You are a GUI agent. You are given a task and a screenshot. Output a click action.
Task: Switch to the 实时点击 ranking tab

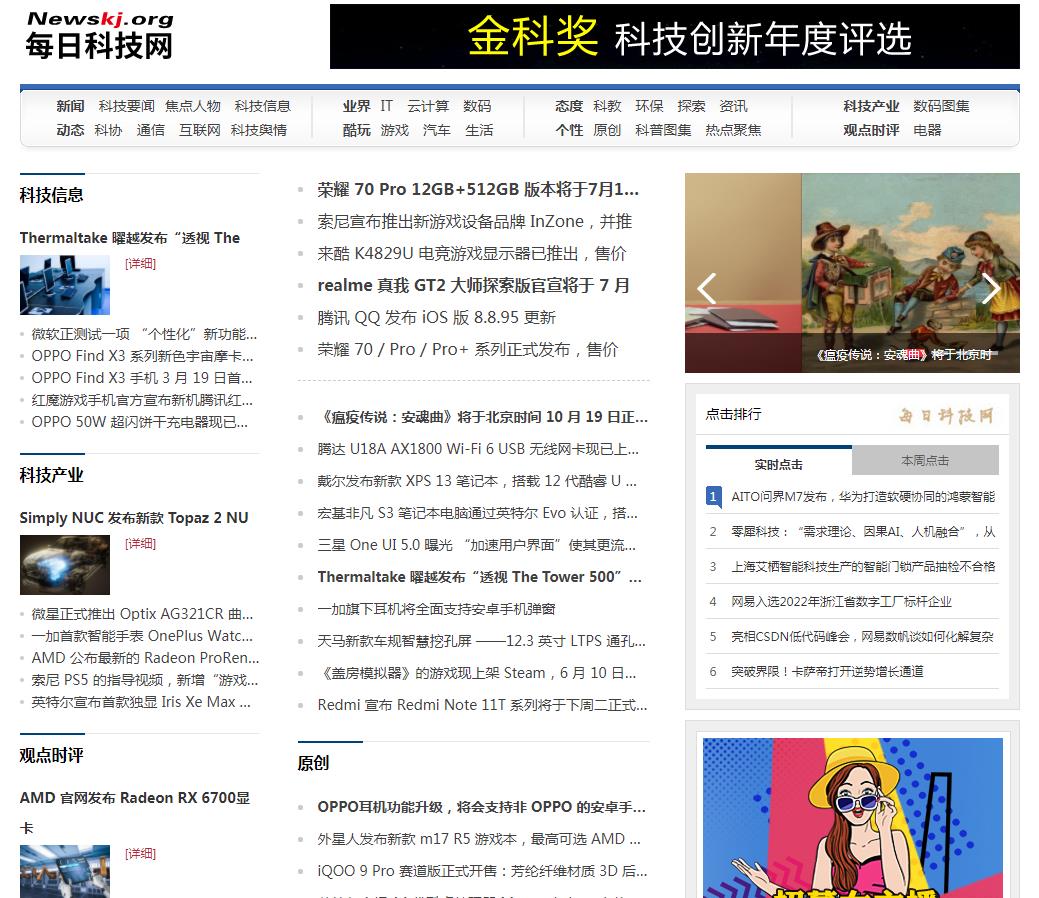click(779, 465)
